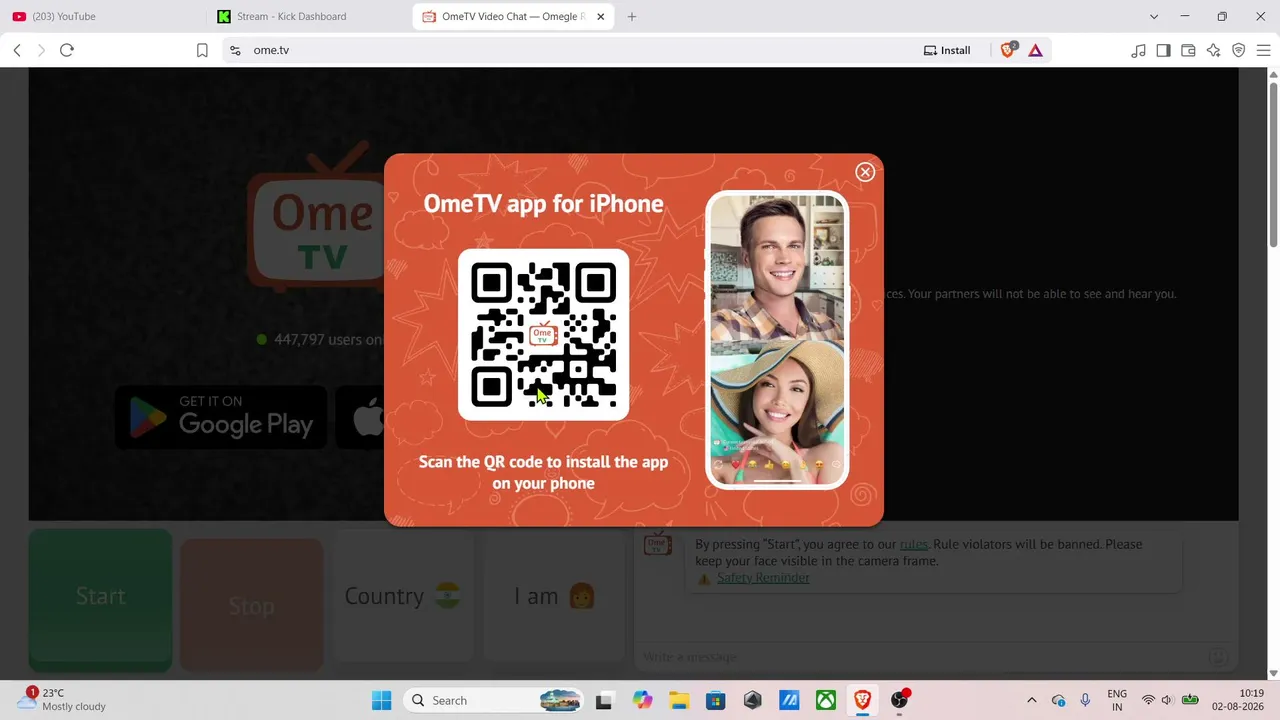Open the Windows Start menu
The height and width of the screenshot is (720, 1280).
[381, 700]
